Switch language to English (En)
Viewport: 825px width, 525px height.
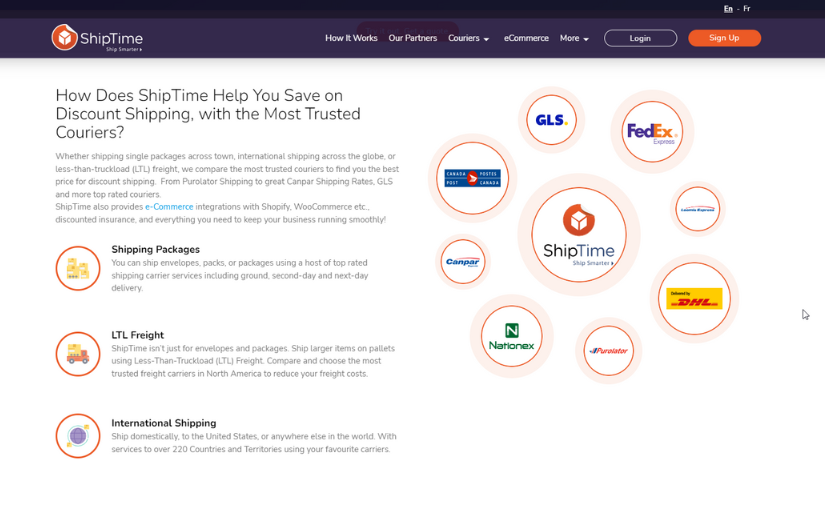(x=728, y=8)
